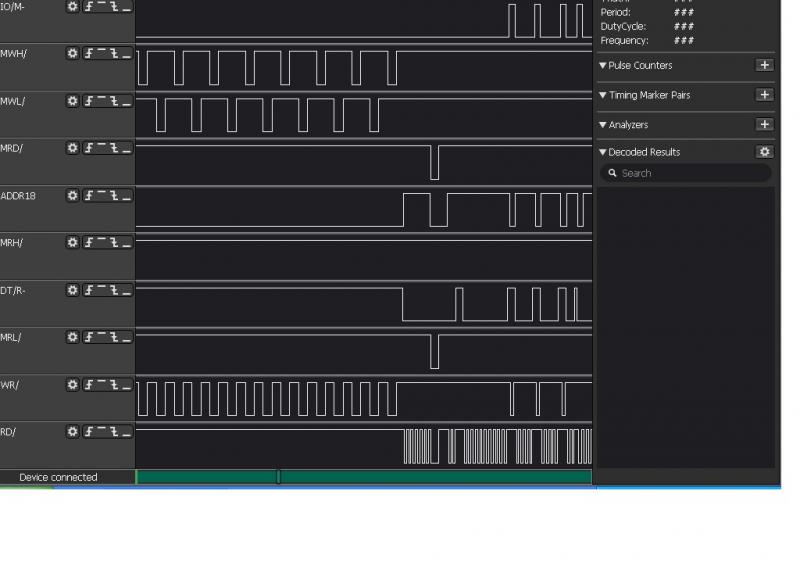Collapse the Timing Marker Pairs section

click(603, 95)
